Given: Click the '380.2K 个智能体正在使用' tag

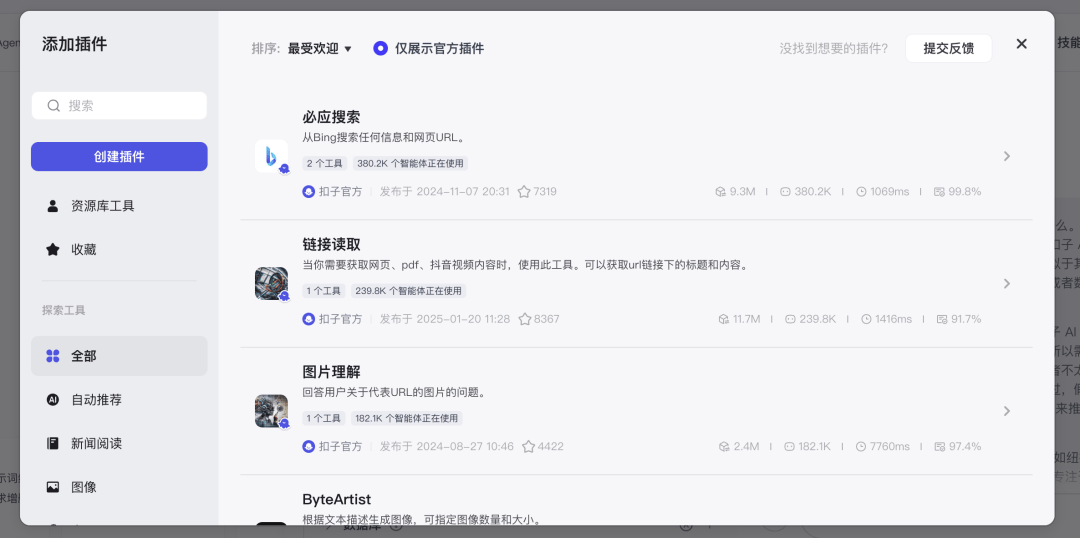Looking at the screenshot, I should click(411, 163).
